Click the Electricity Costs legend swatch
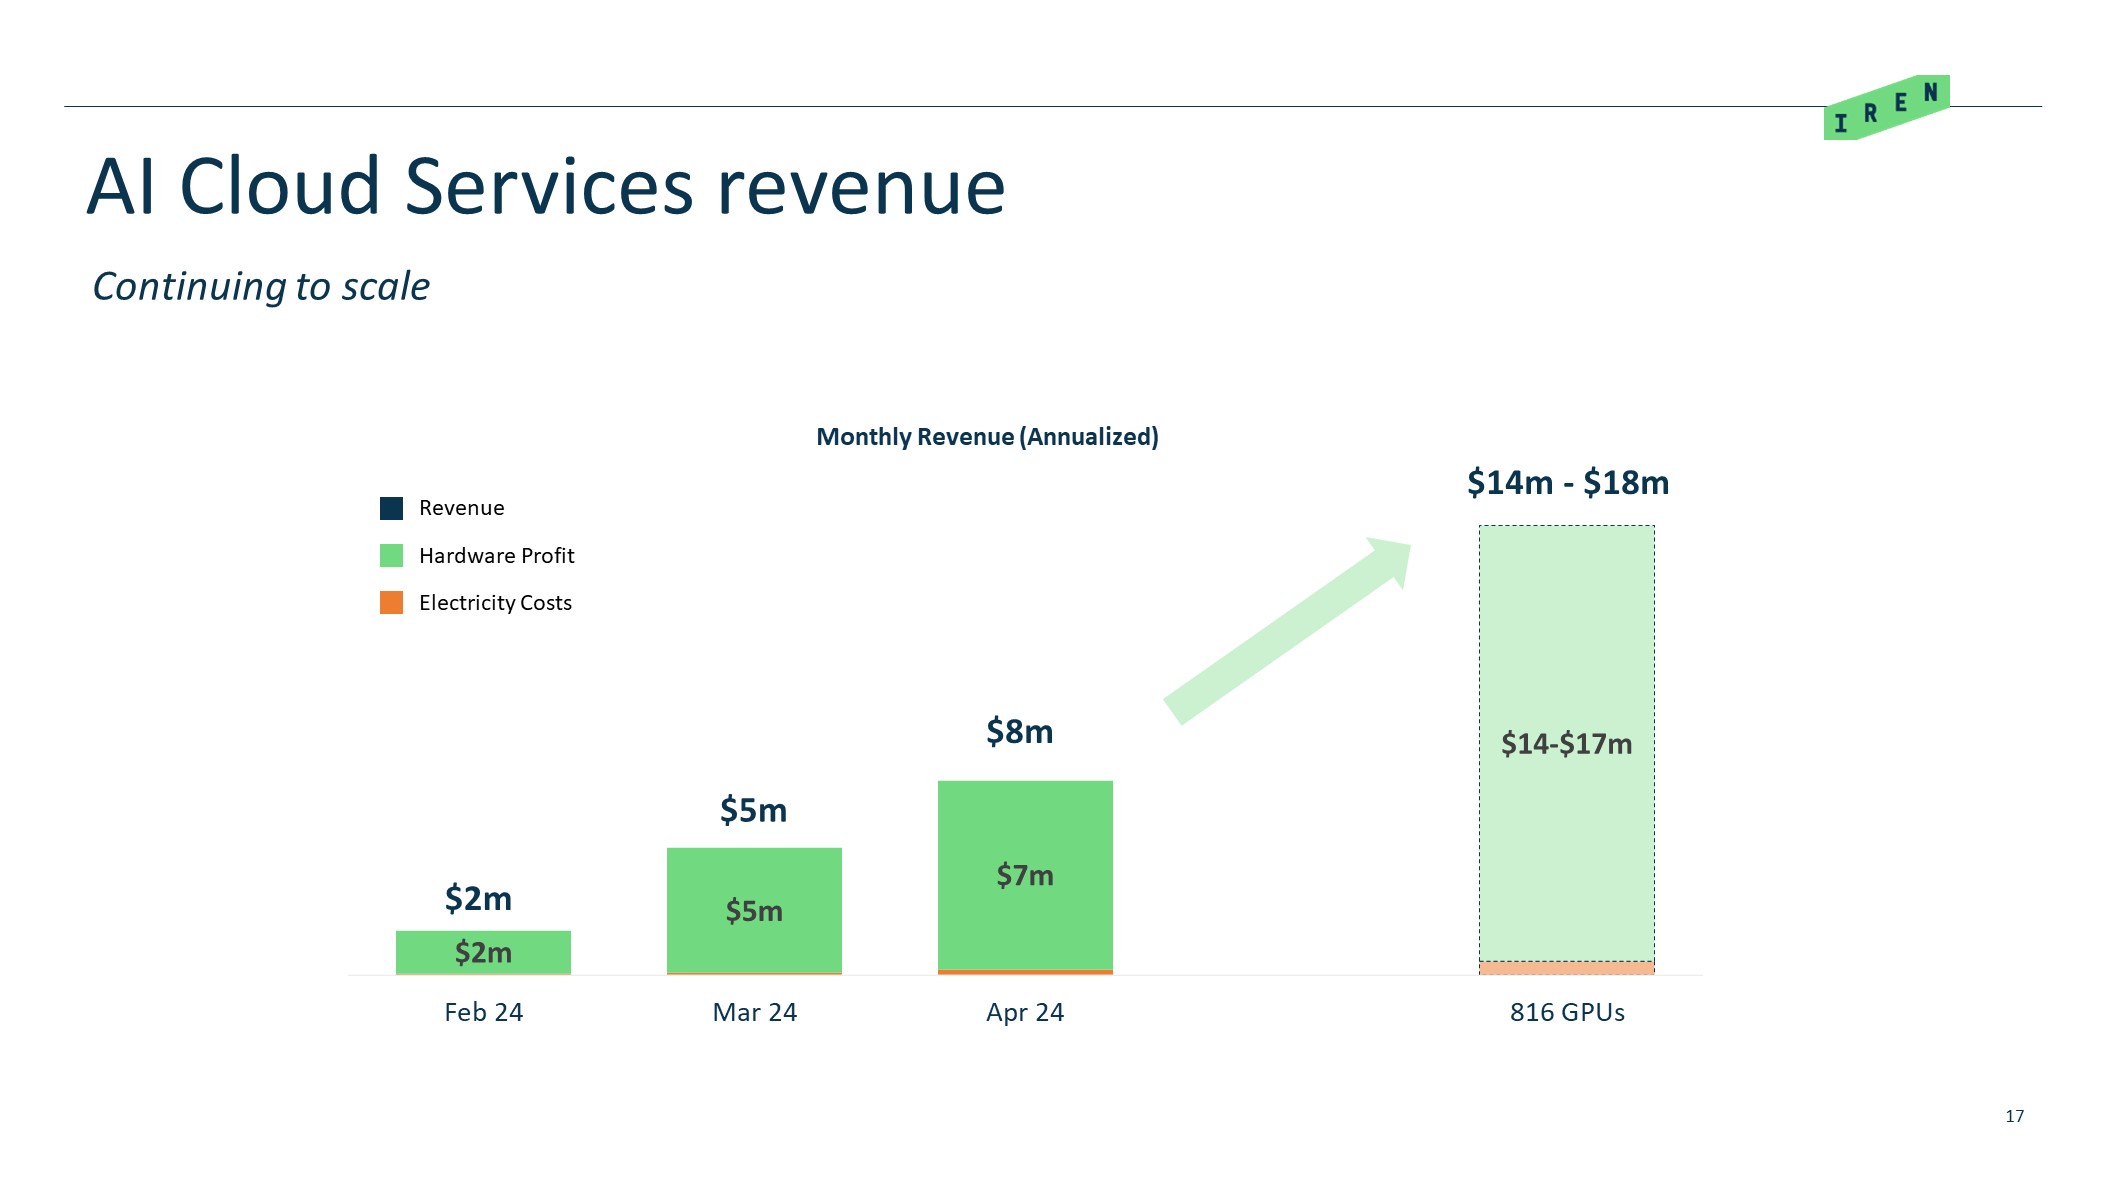Screen dimensions: 2111x1187 pos(391,602)
